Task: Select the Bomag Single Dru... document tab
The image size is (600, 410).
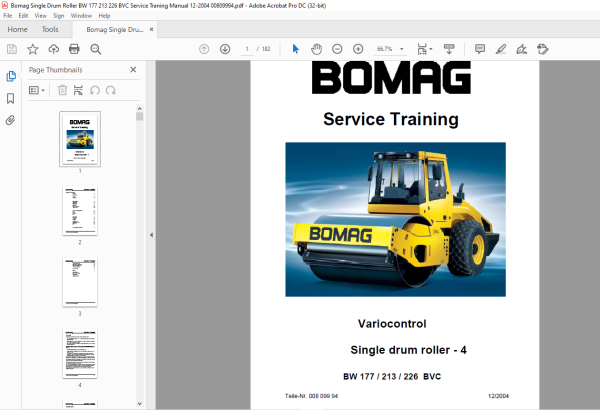Action: coord(114,29)
